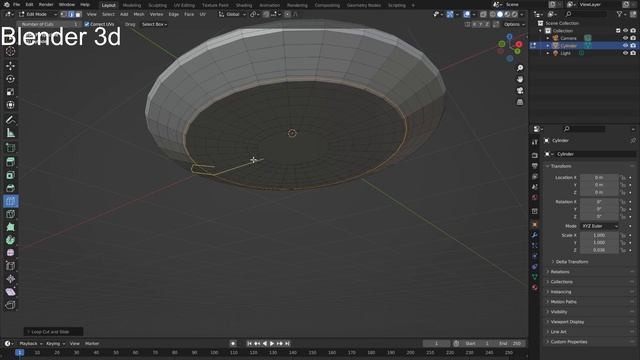Hide Cylinder in viewport via eye icon
The width and height of the screenshot is (640, 360).
tap(625, 46)
